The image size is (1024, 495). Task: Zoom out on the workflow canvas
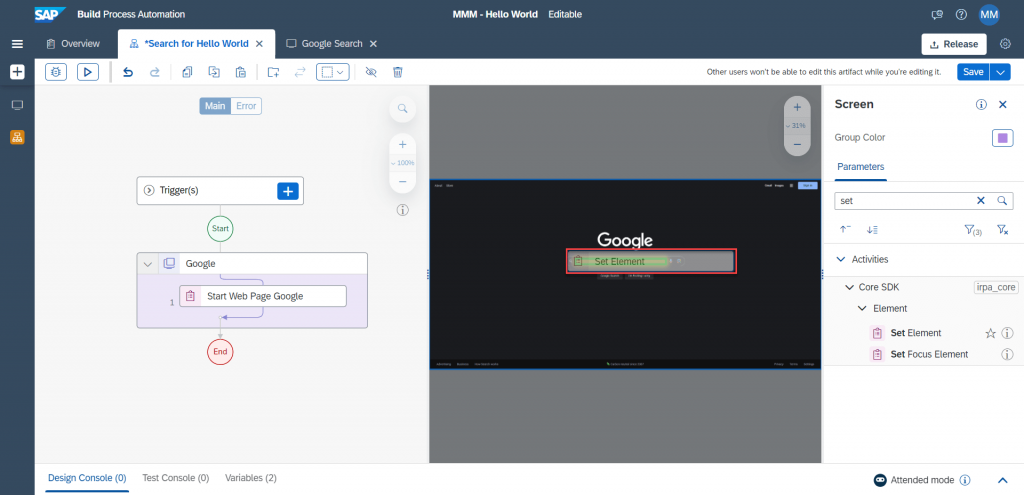402,182
